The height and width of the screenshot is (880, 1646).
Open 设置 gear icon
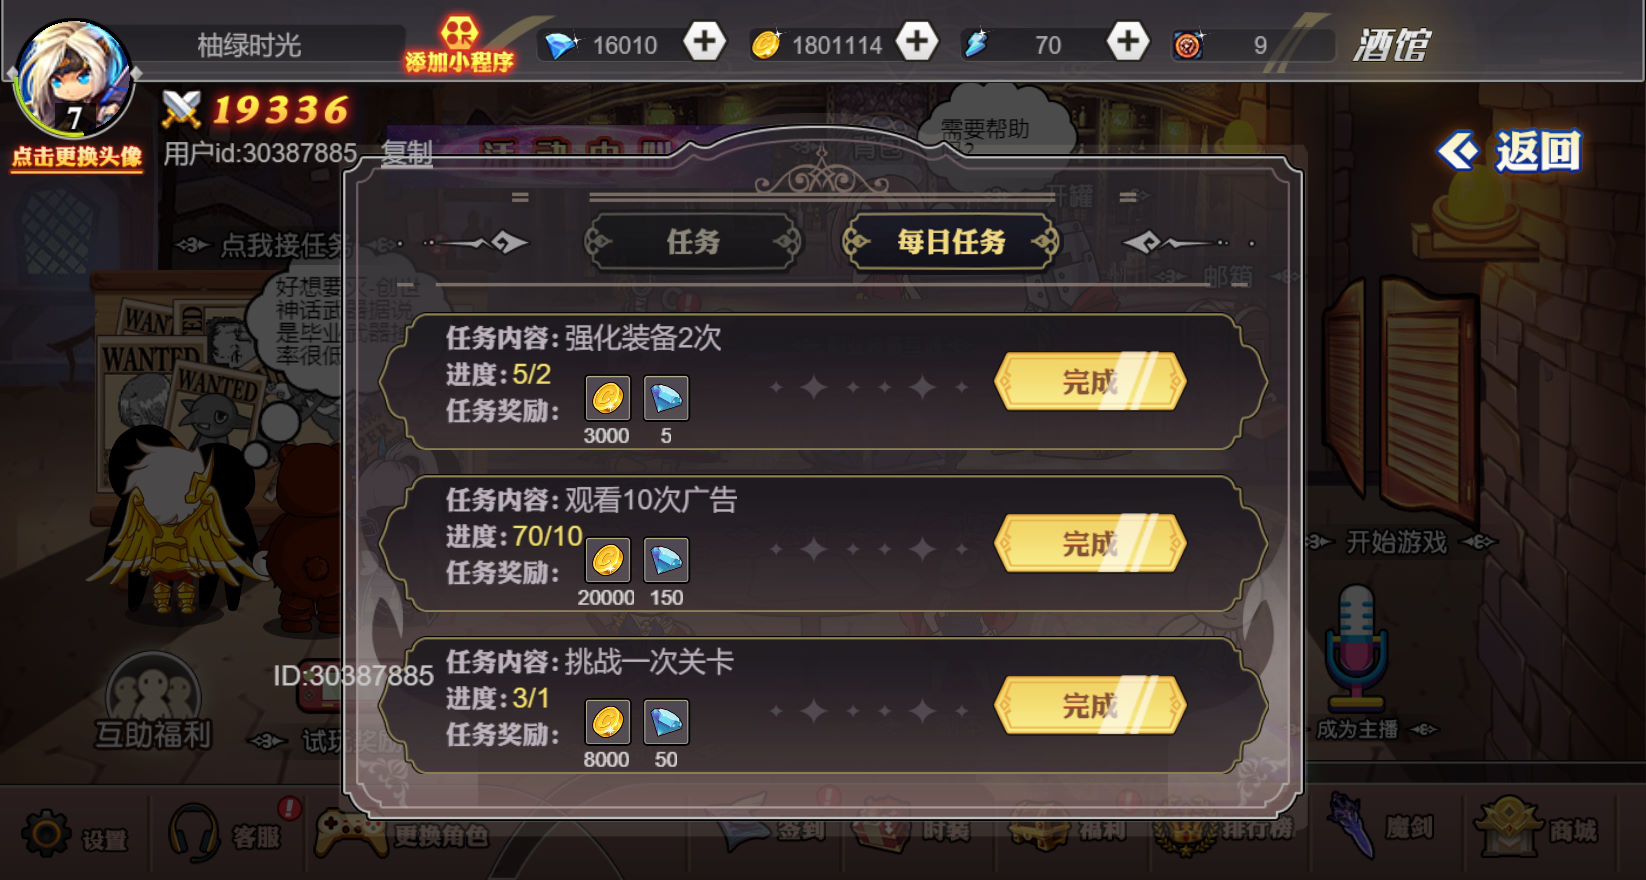pyautogui.click(x=46, y=833)
